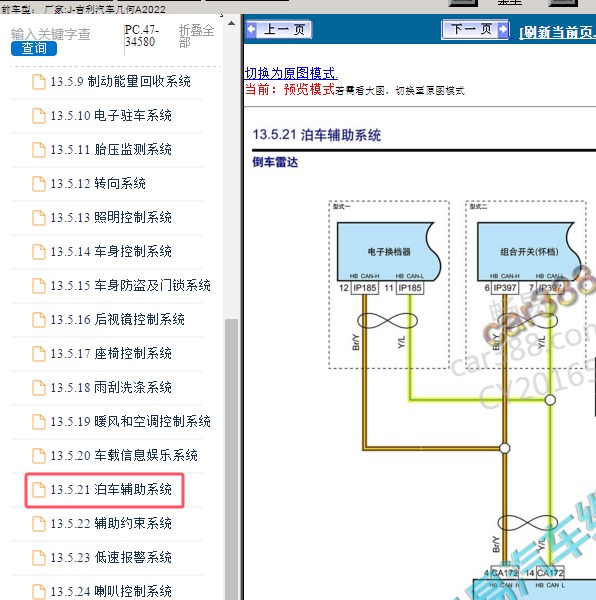Click document icon beside 13.5.20

click(x=39, y=456)
